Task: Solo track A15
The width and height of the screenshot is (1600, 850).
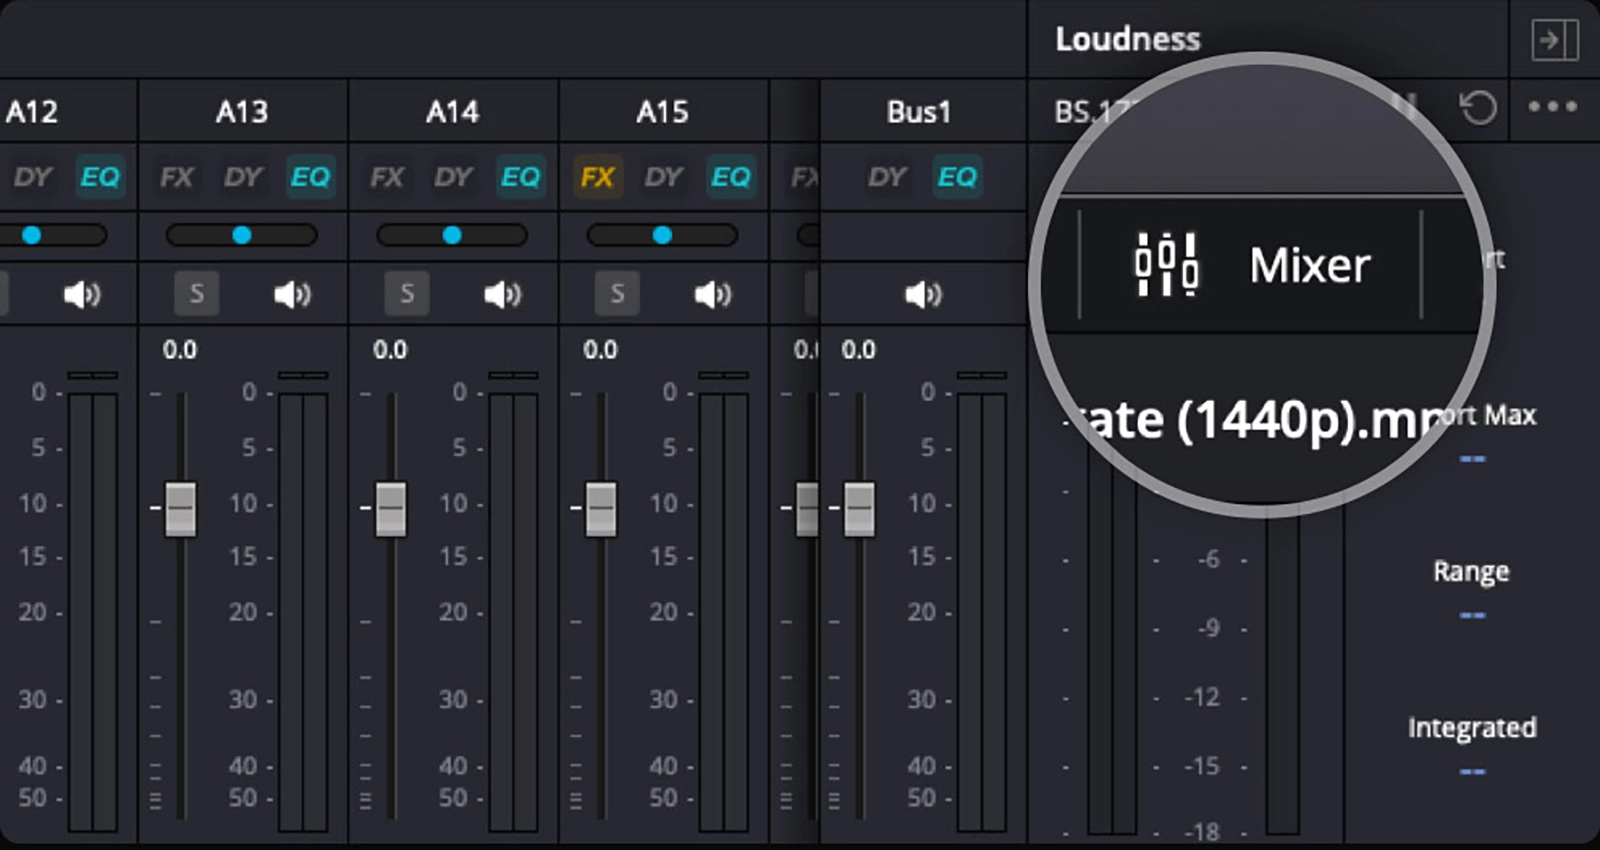Action: 616,294
